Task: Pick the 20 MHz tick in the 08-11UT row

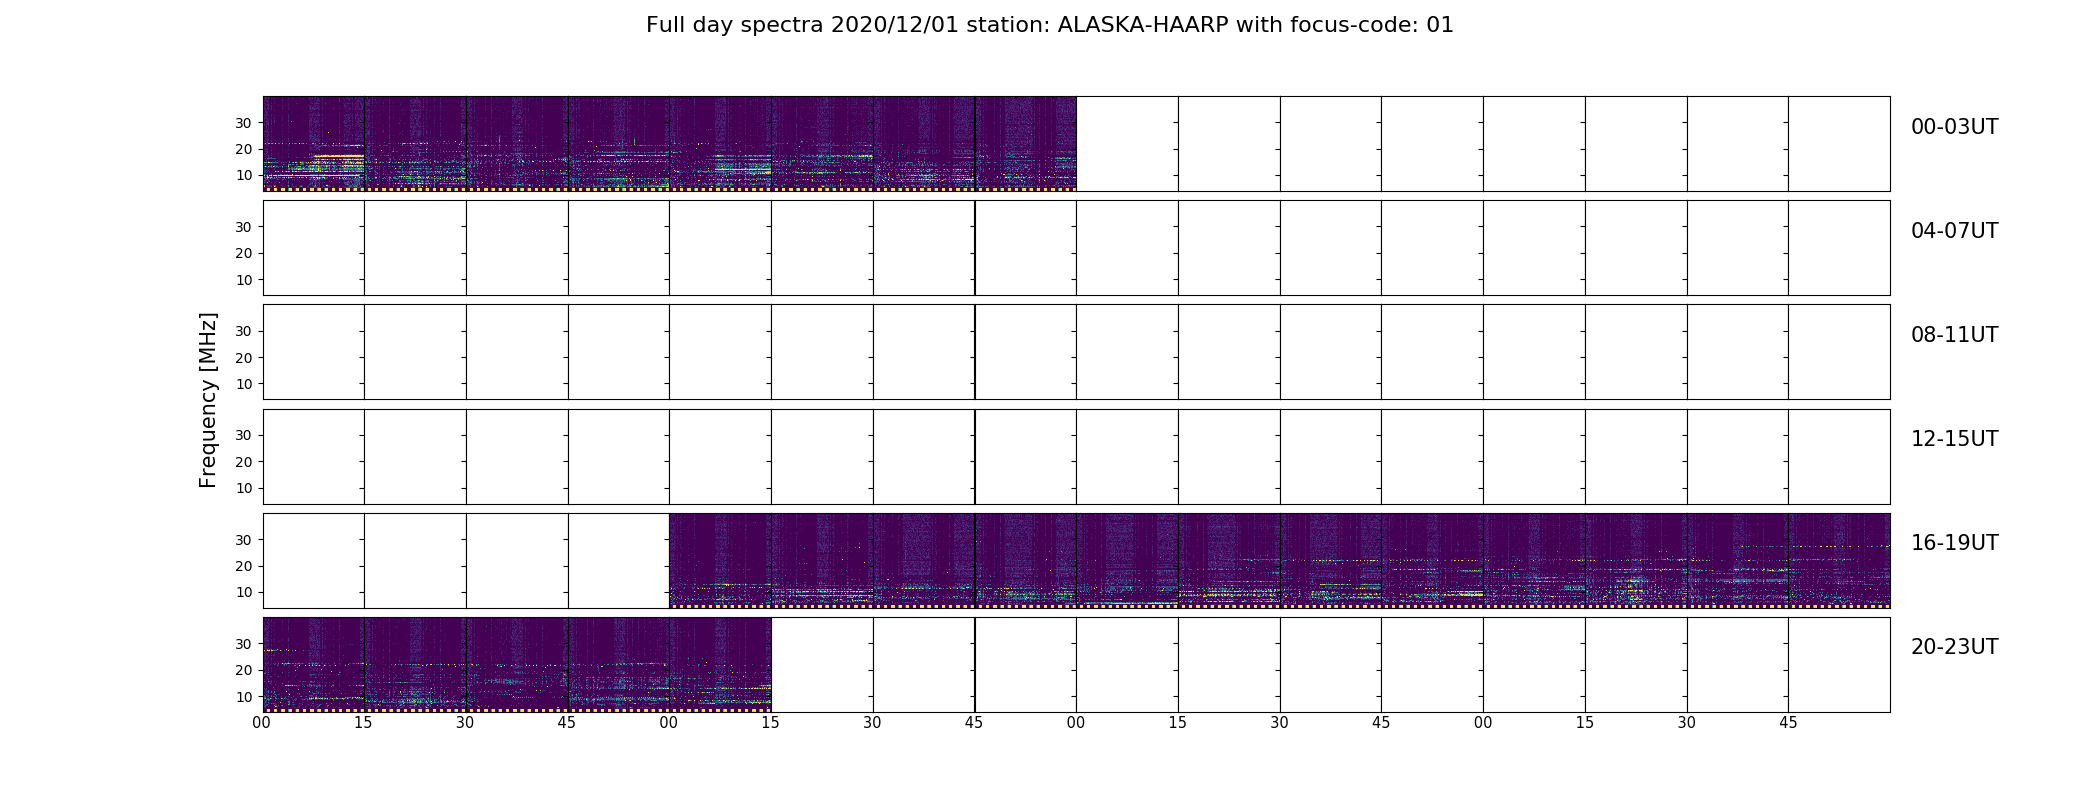Action: pyautogui.click(x=244, y=358)
